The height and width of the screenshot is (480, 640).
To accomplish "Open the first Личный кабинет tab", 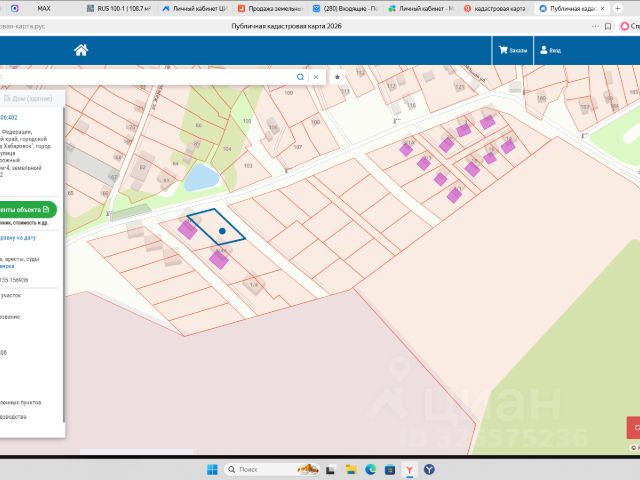I will point(194,8).
